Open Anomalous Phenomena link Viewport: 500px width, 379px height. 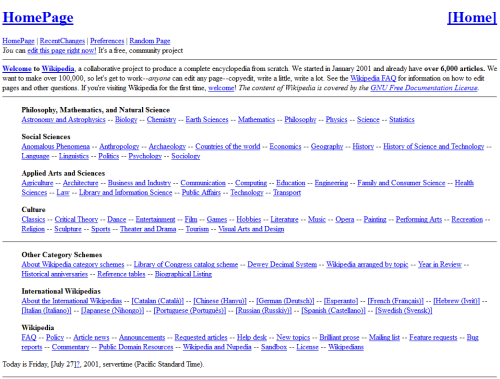[x=56, y=146]
